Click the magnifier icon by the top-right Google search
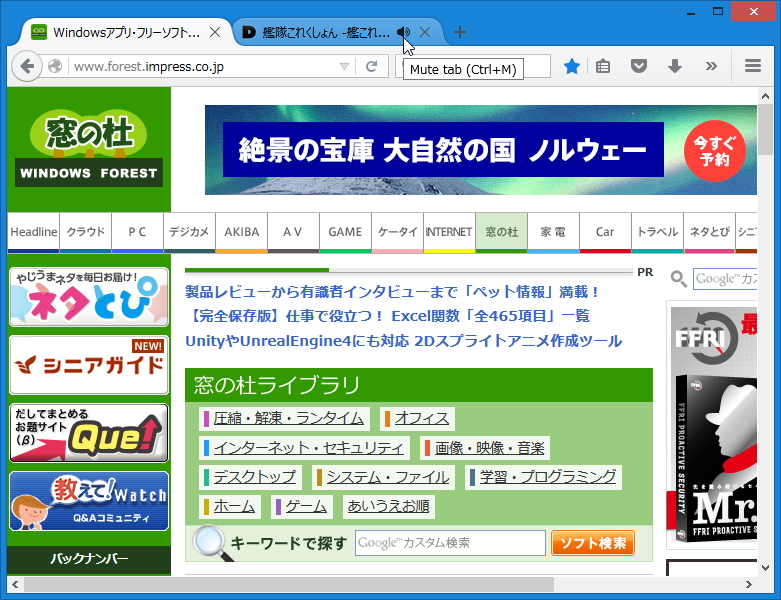 click(x=678, y=279)
